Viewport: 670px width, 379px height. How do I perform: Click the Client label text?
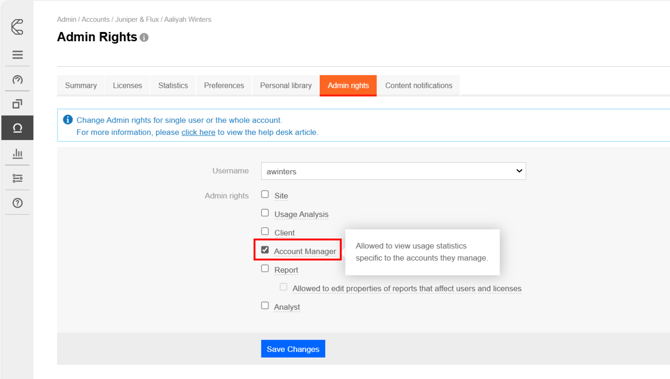coord(285,233)
